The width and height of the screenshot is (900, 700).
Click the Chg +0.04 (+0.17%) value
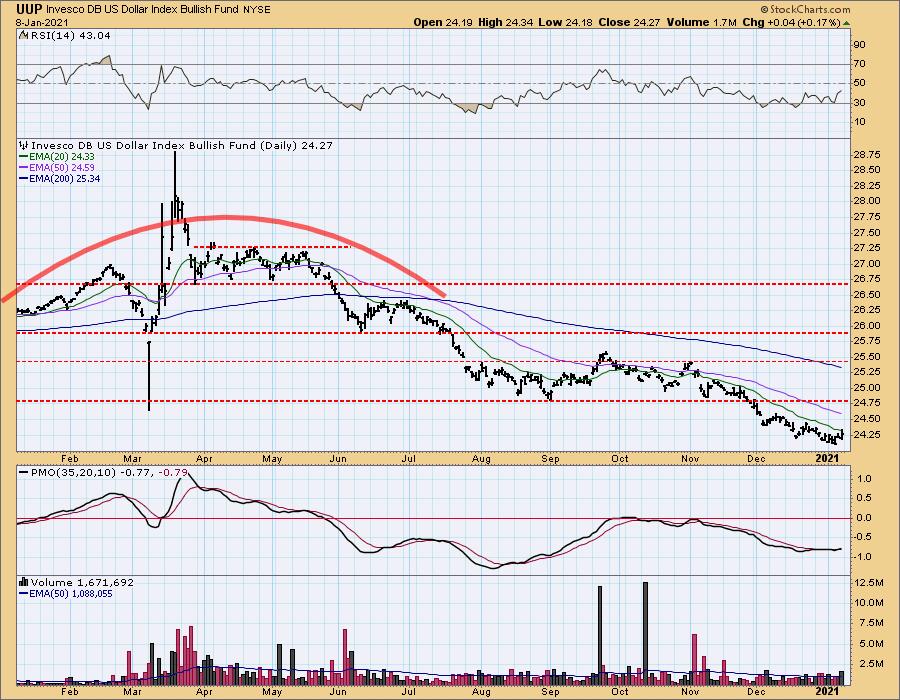(x=791, y=22)
